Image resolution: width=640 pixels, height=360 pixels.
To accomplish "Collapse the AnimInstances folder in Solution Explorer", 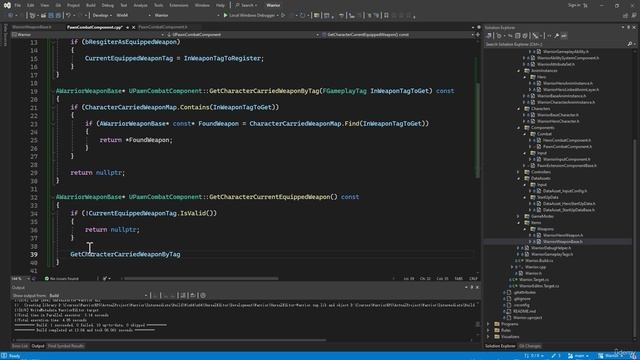I will point(519,71).
